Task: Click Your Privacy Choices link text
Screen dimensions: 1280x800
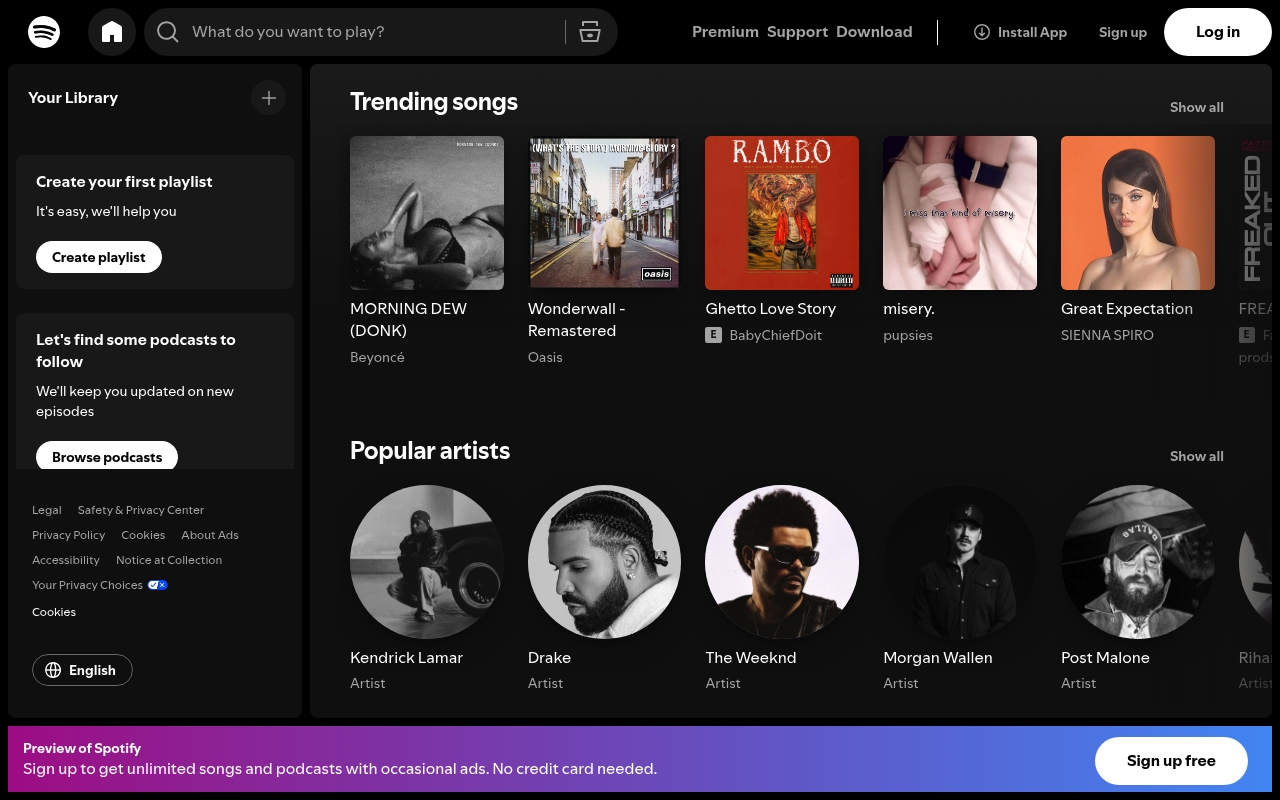Action: tap(87, 585)
